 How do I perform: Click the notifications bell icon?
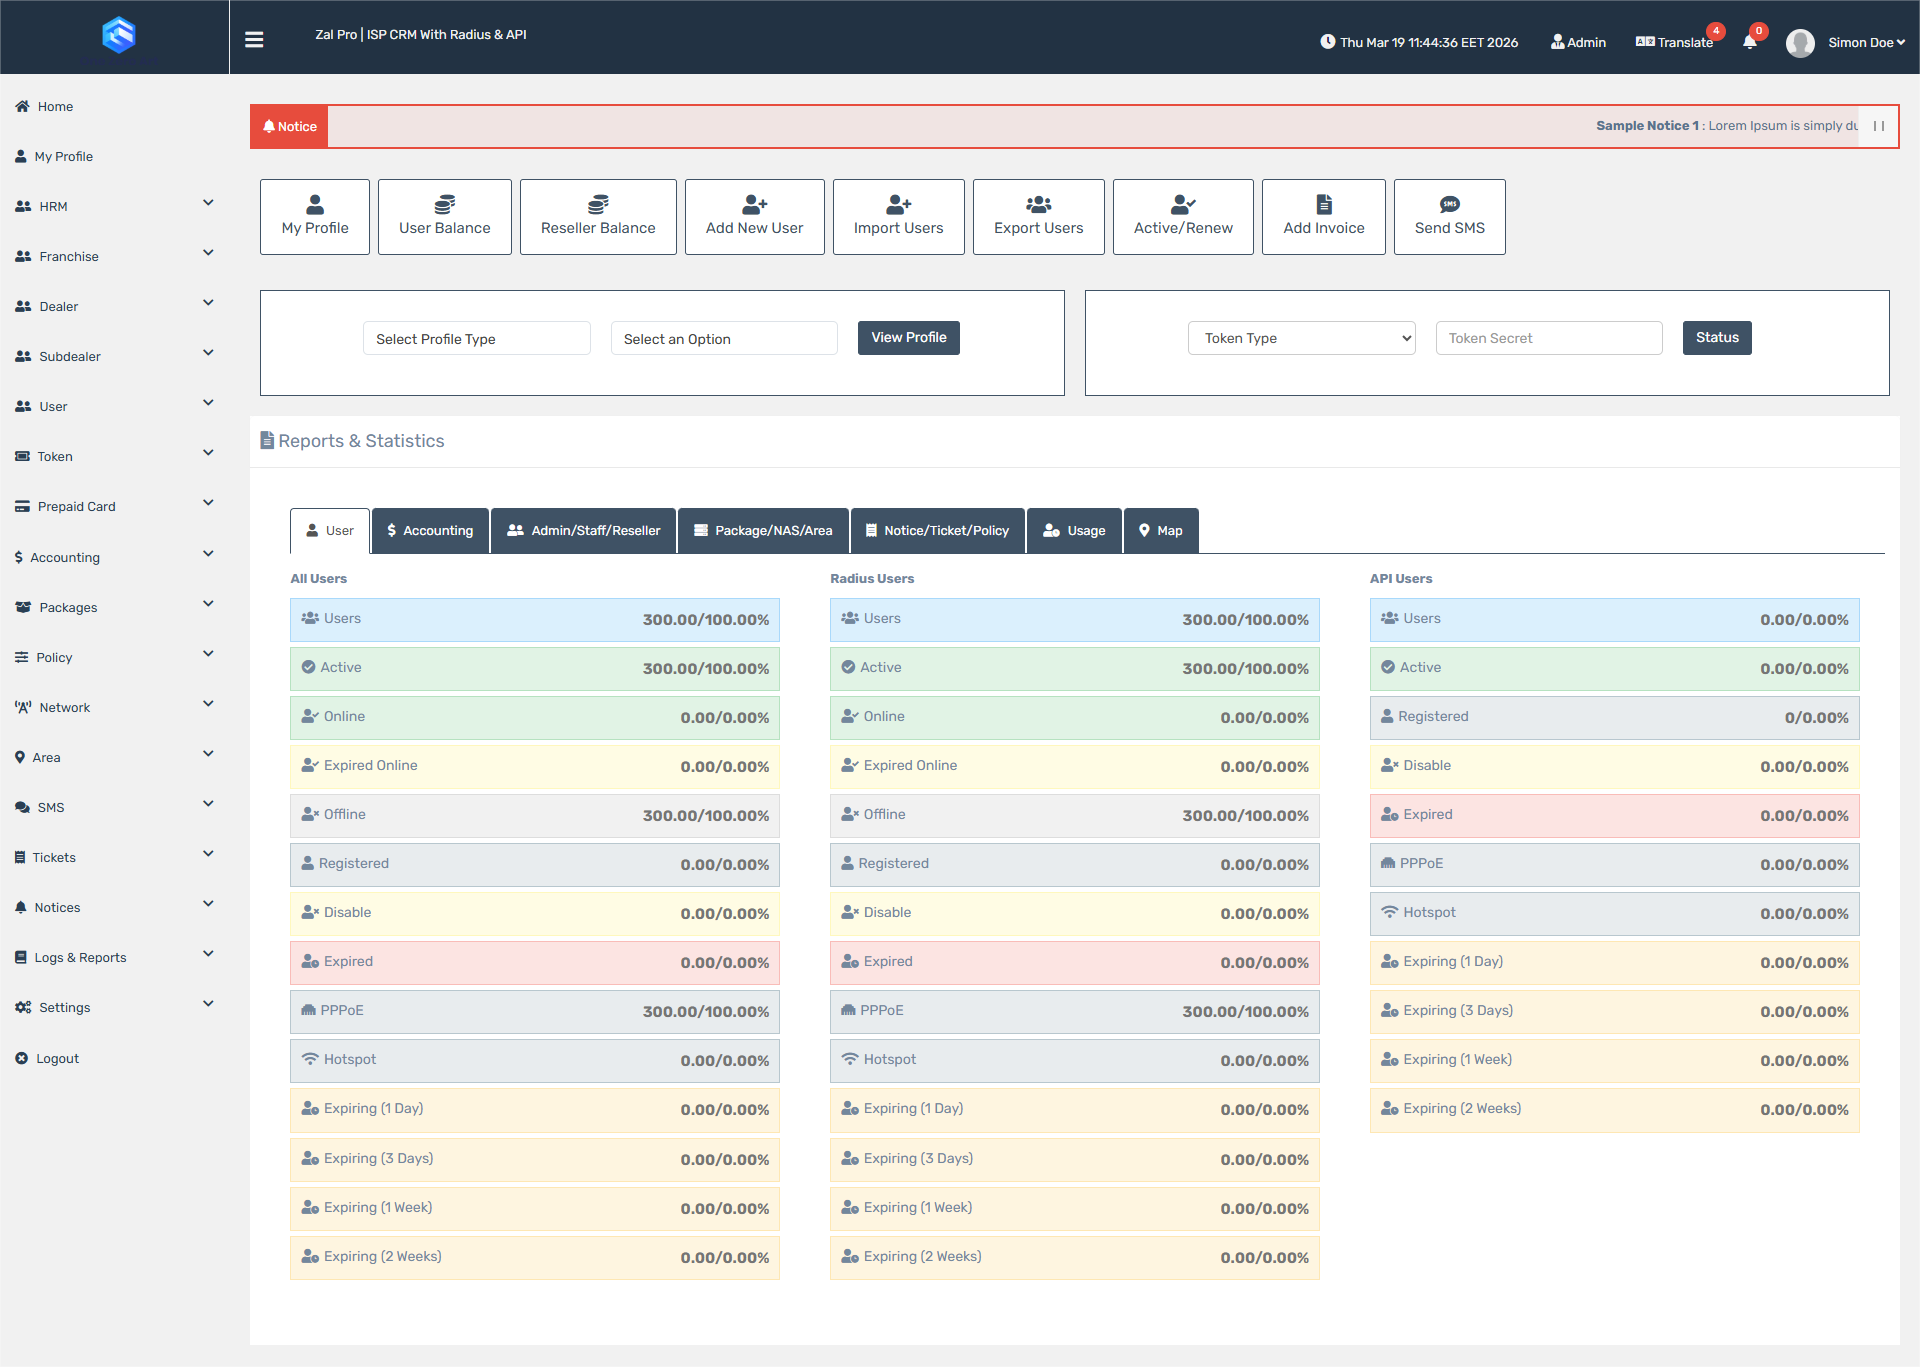coord(1748,42)
